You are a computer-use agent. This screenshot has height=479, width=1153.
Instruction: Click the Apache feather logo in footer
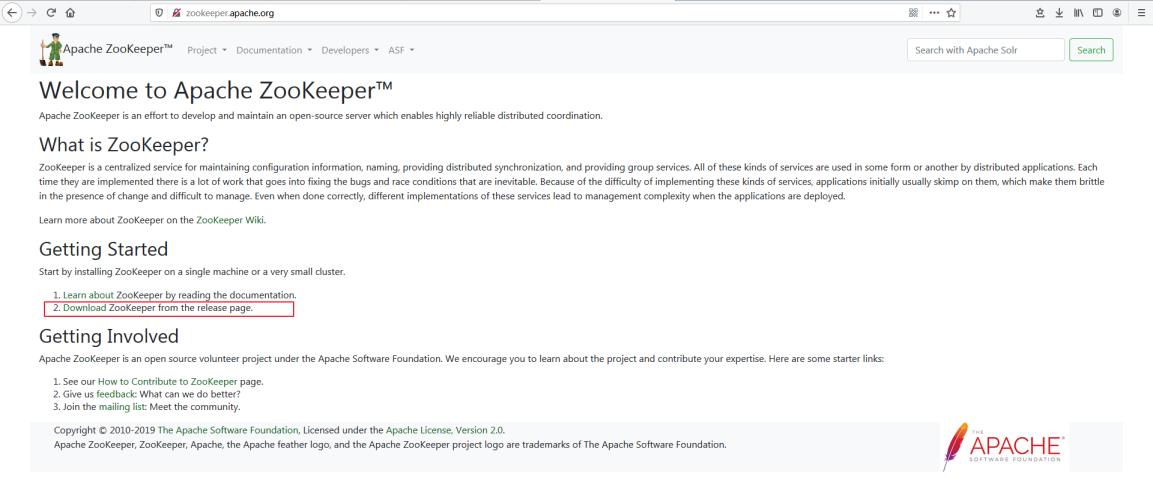[1004, 447]
